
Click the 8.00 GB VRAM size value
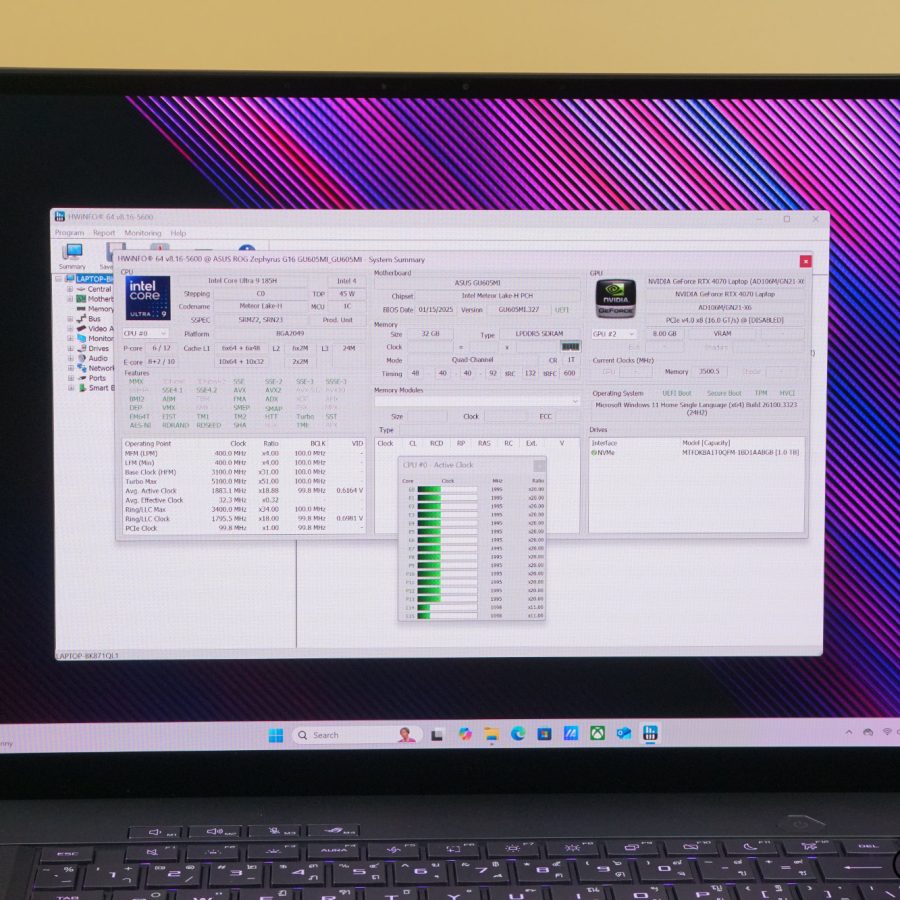[x=665, y=333]
